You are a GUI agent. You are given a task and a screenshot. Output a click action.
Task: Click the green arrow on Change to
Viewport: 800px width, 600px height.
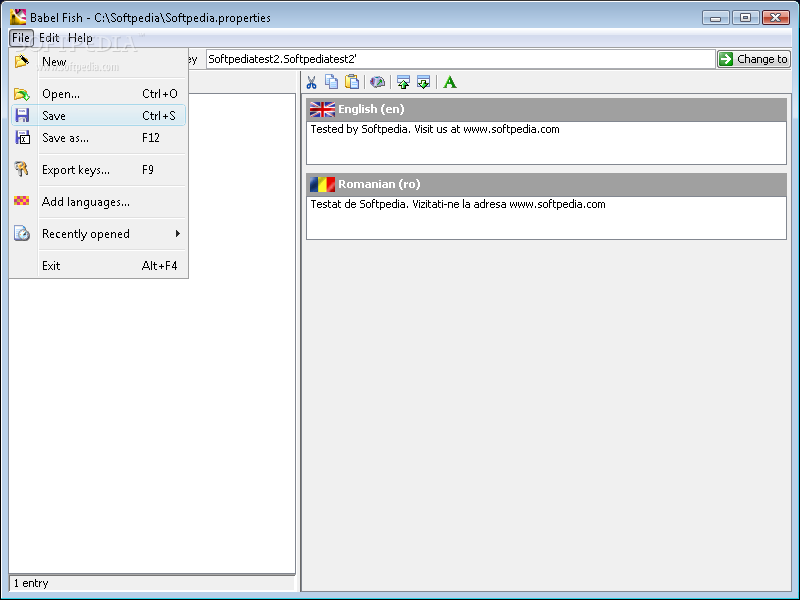tap(726, 59)
